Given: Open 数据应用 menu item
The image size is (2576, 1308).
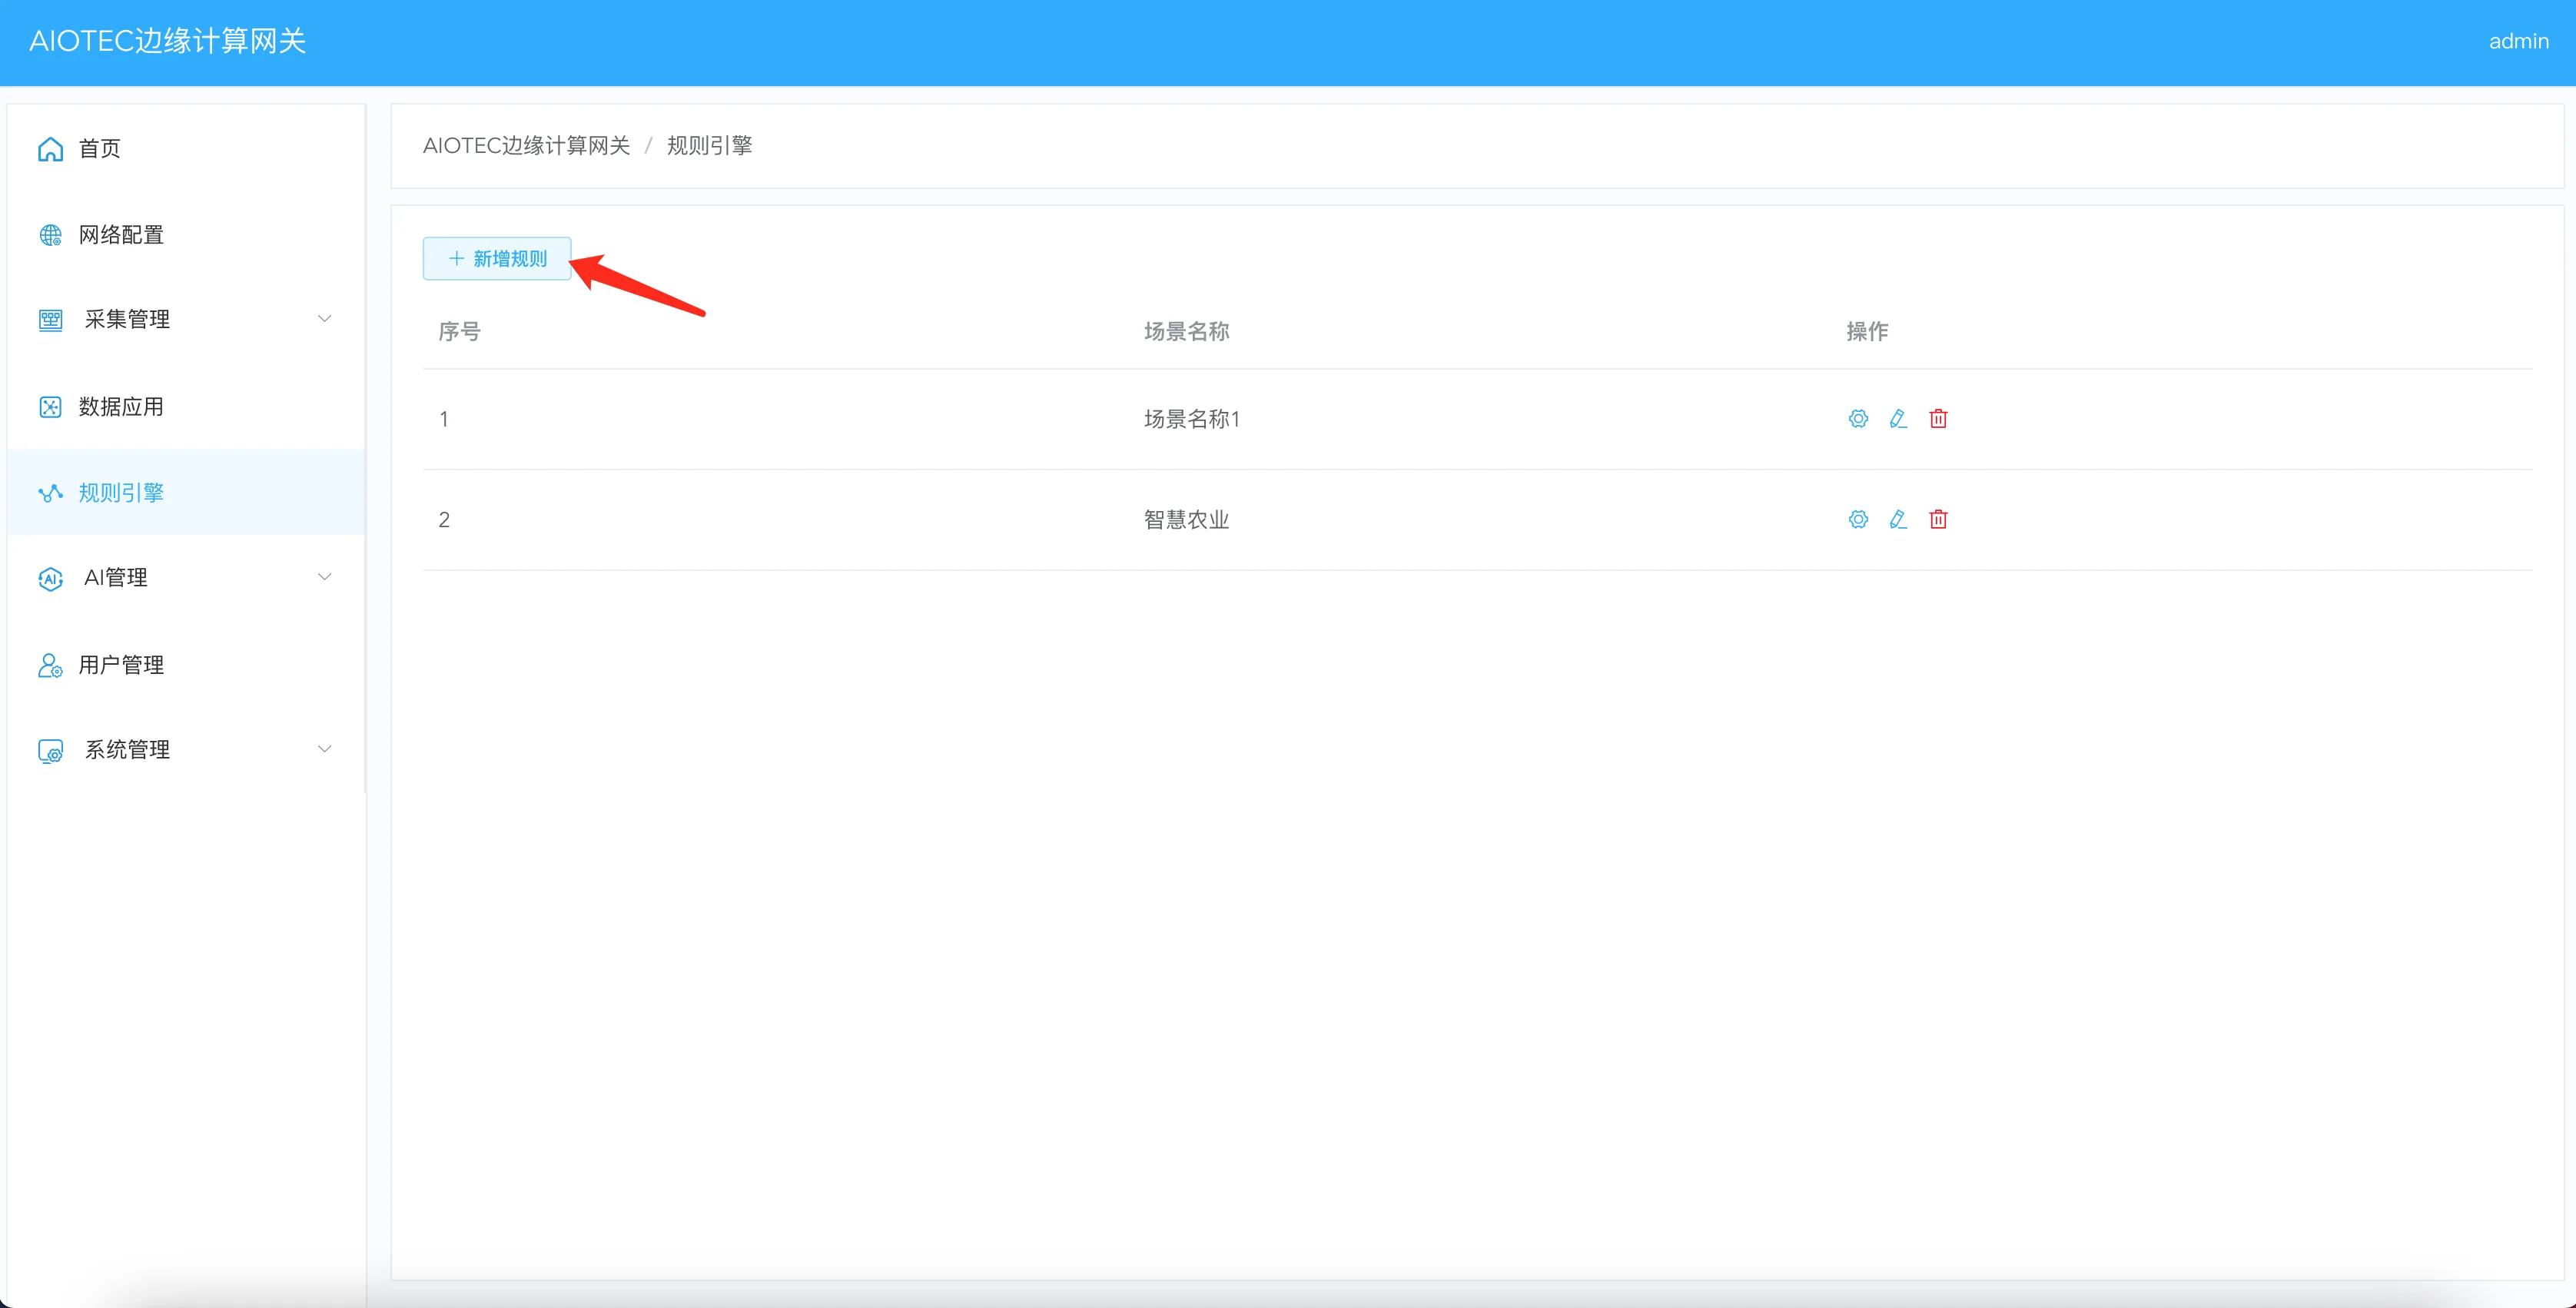Looking at the screenshot, I should coord(121,407).
